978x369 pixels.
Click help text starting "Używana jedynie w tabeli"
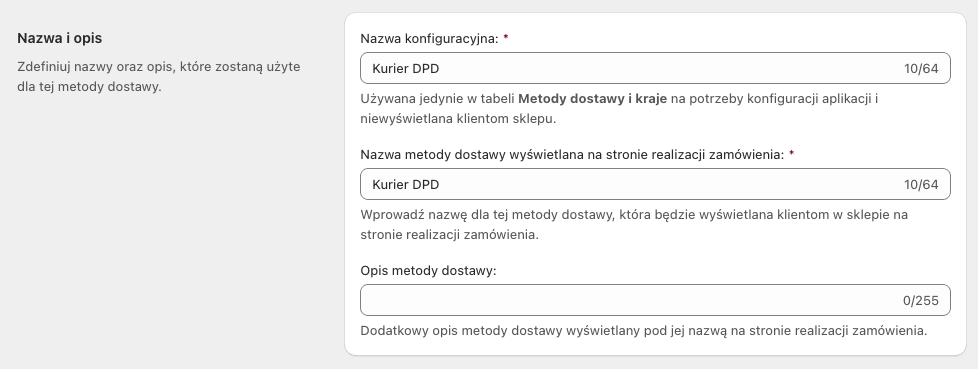(619, 108)
